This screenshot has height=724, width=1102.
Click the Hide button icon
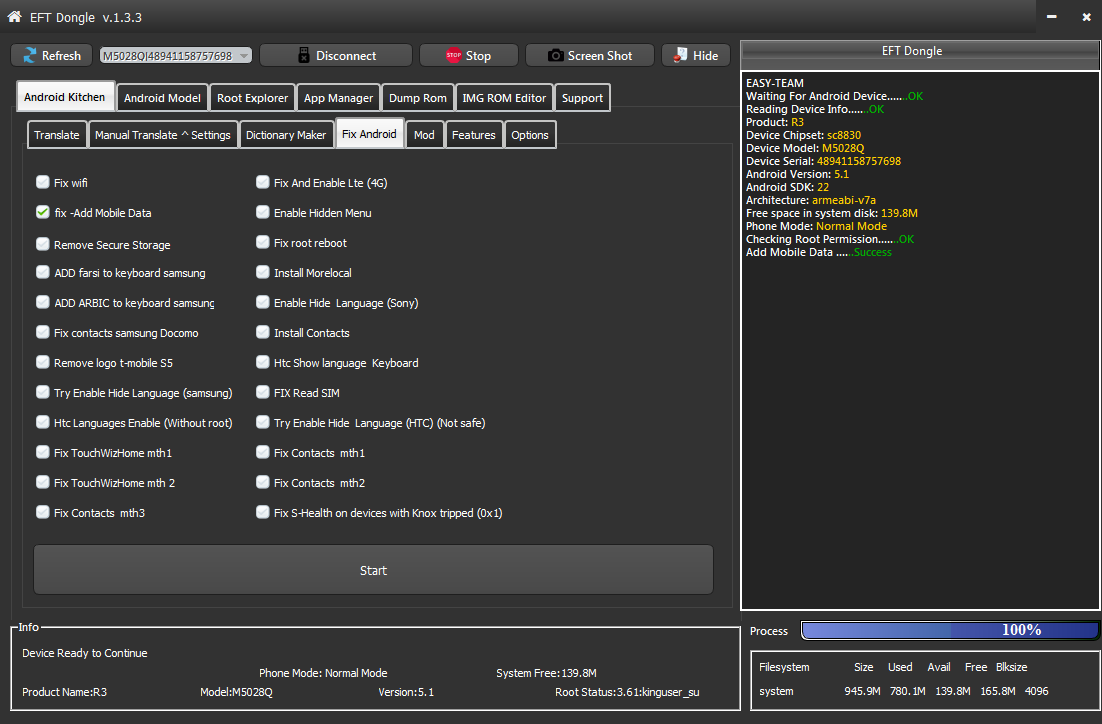tap(680, 55)
